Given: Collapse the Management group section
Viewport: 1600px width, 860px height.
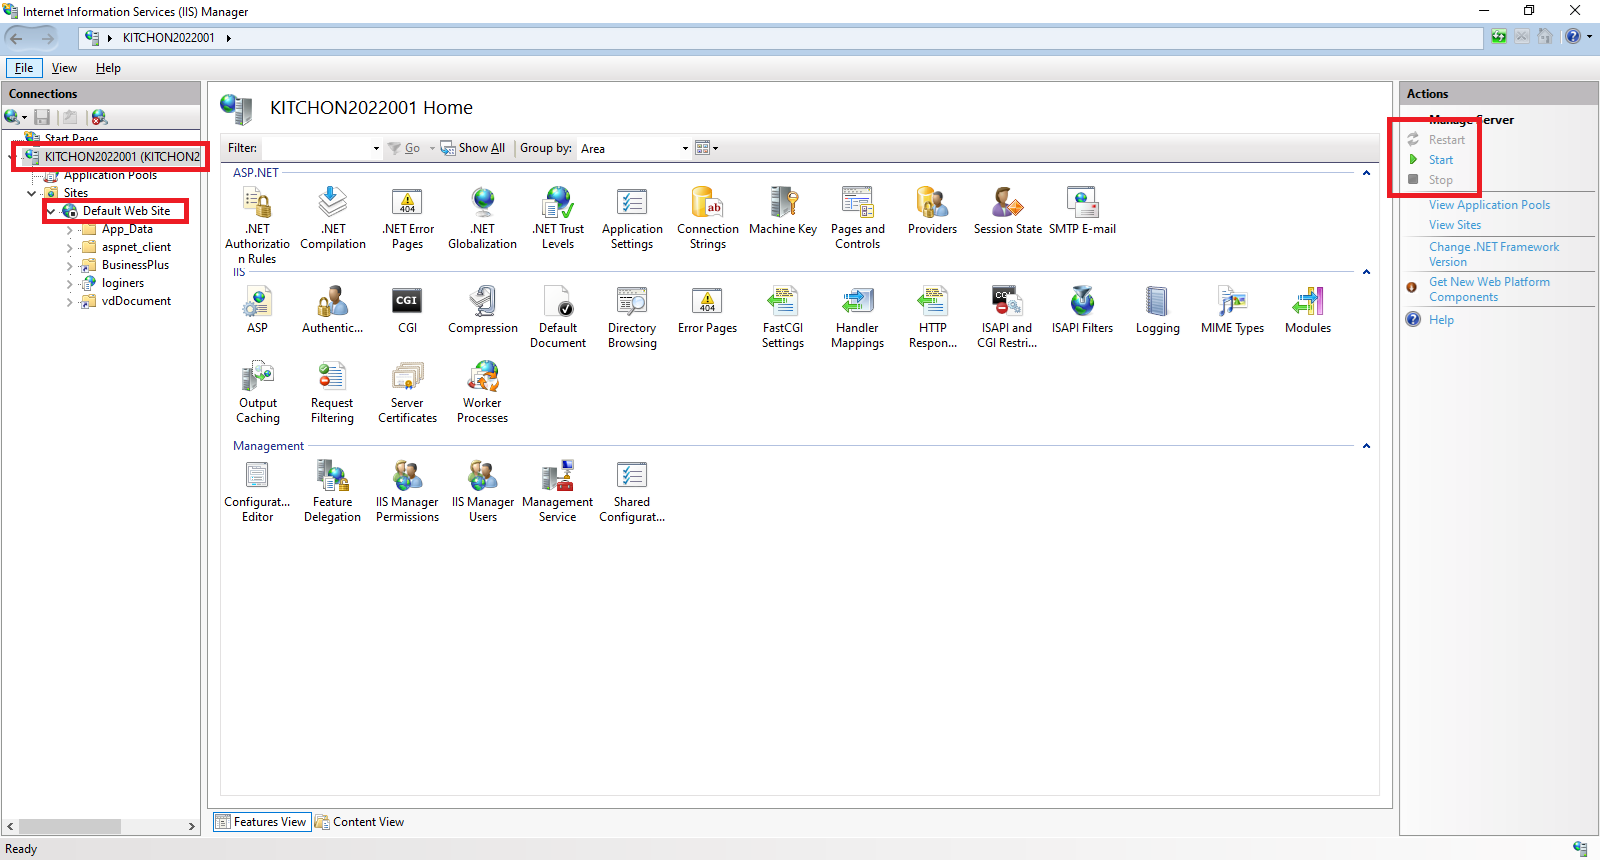Looking at the screenshot, I should [x=1366, y=446].
